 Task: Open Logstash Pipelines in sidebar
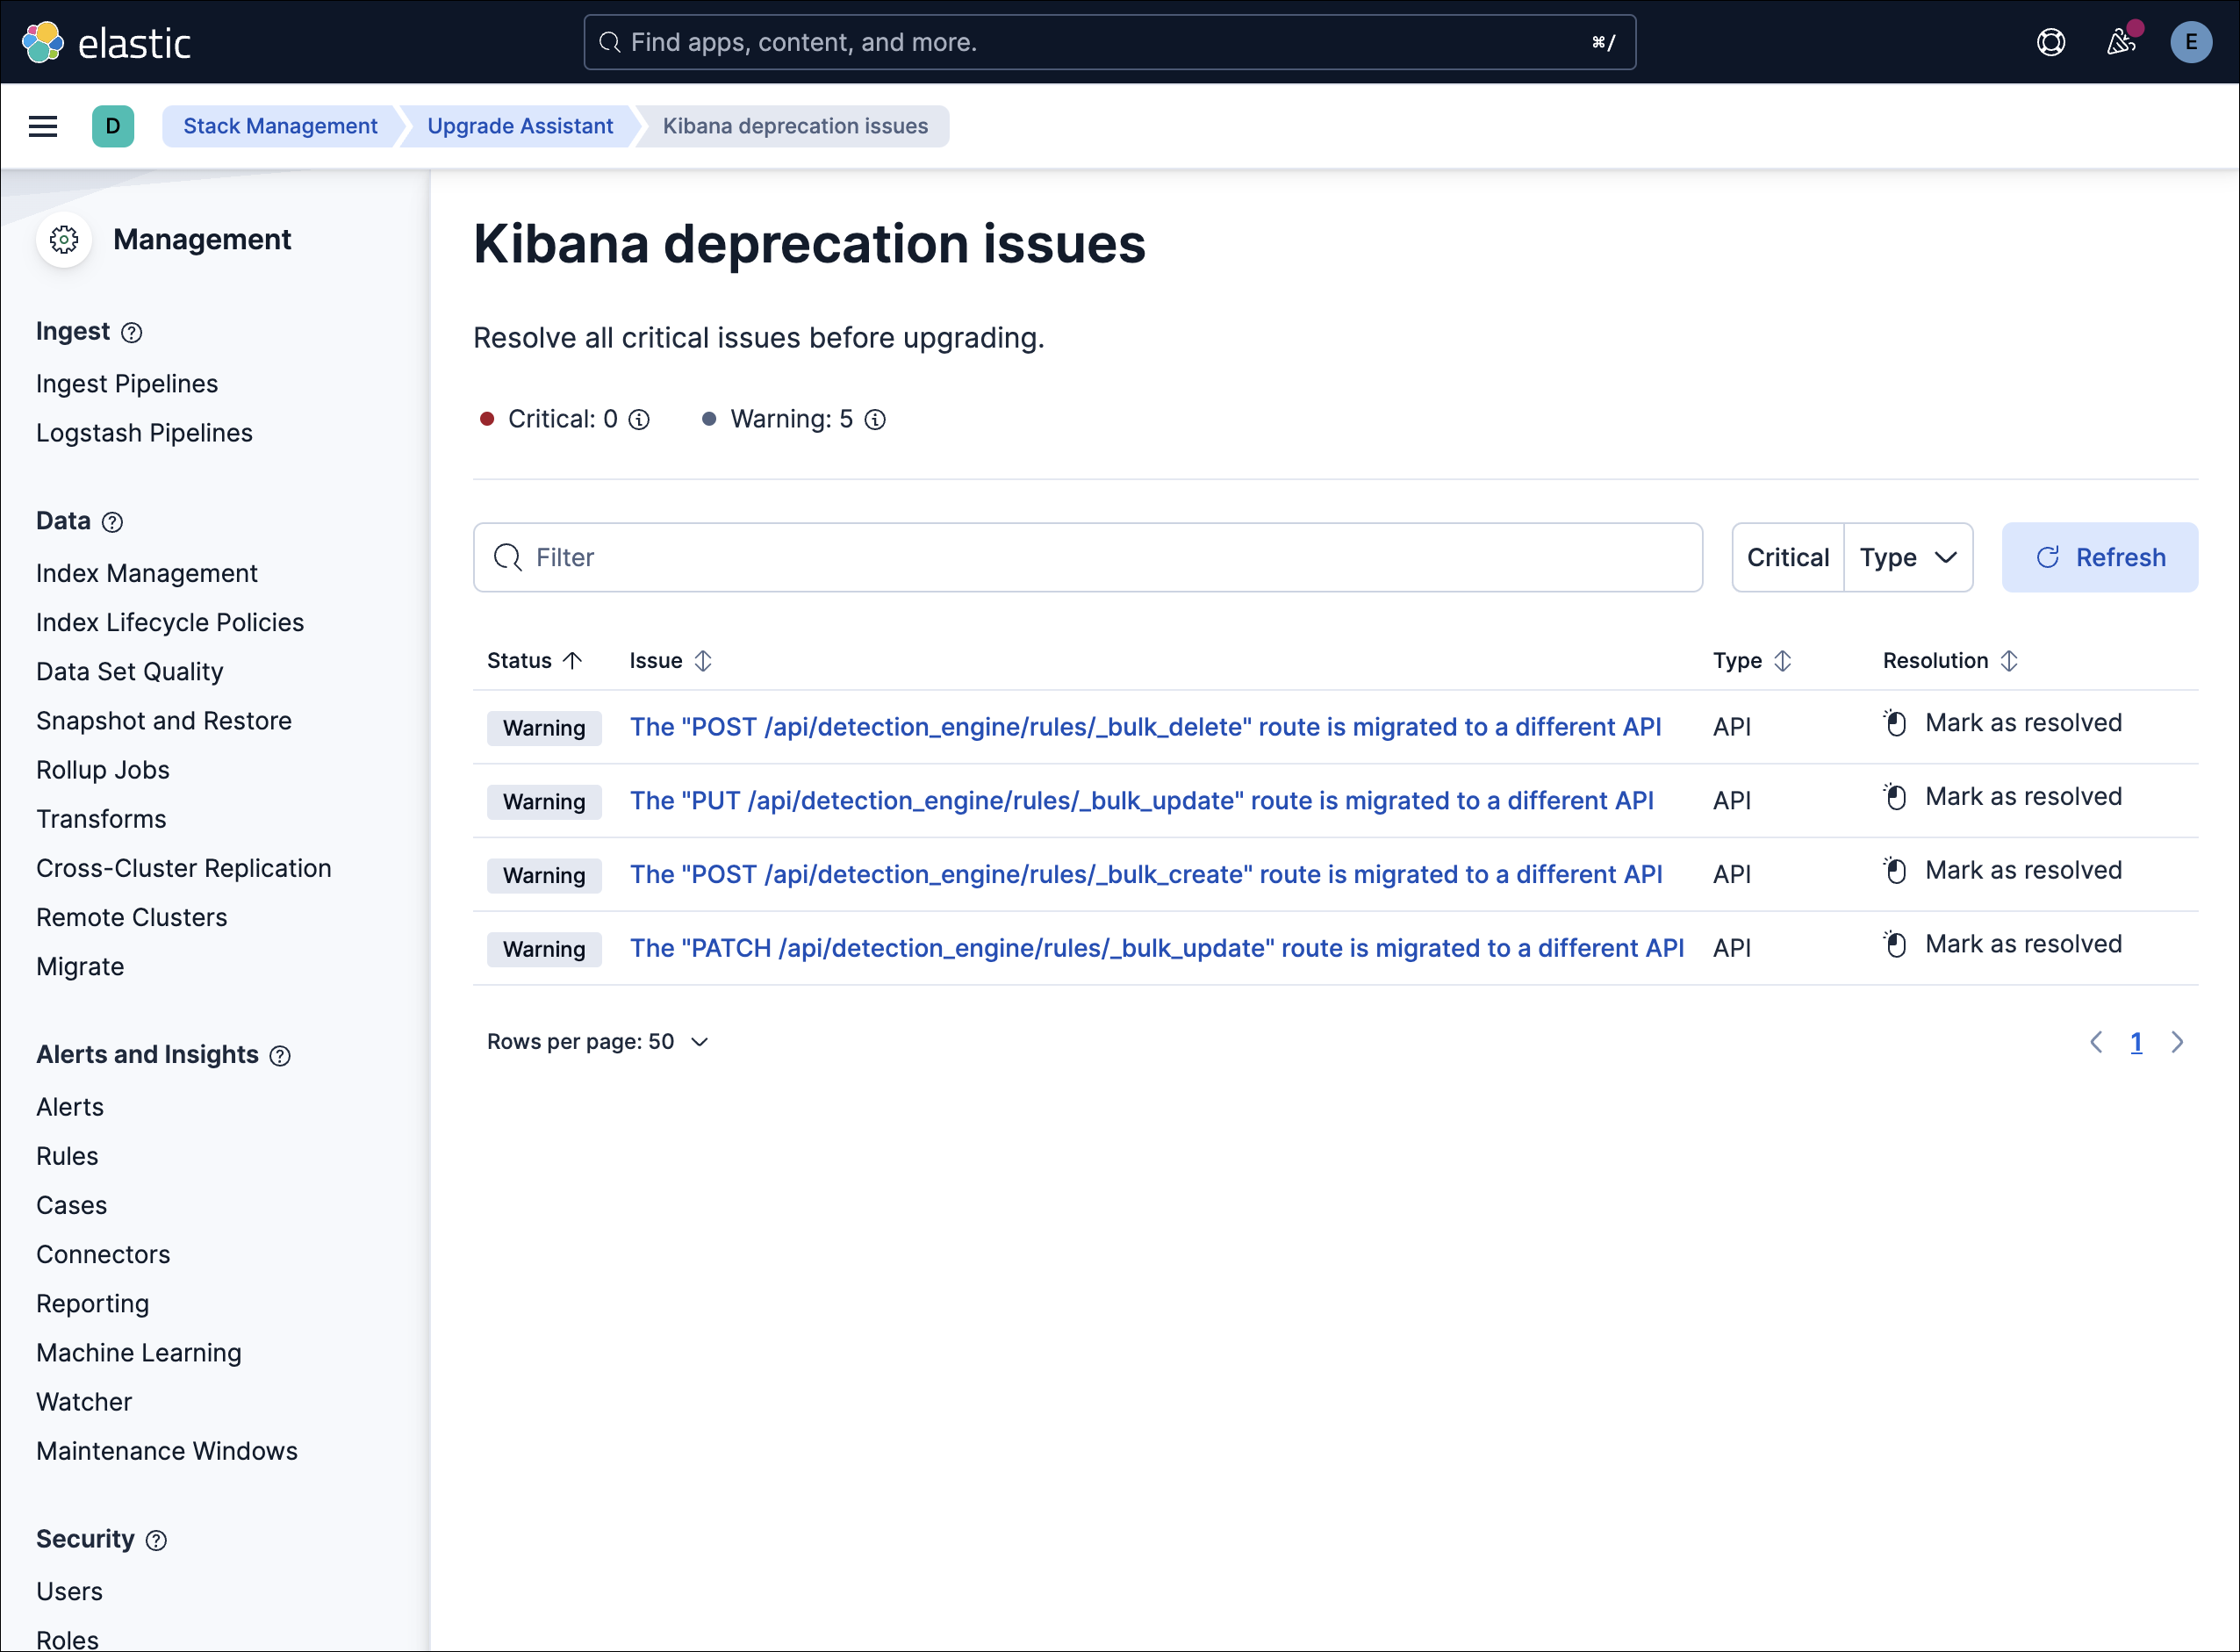click(144, 433)
